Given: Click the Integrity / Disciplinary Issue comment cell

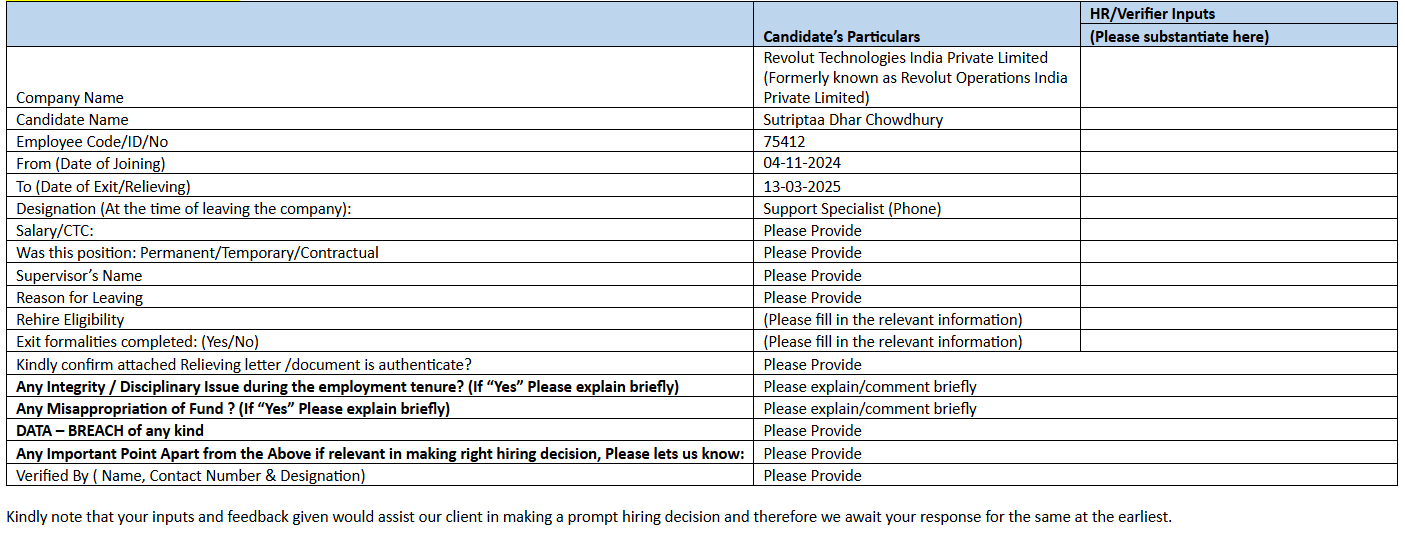Looking at the screenshot, I should [869, 387].
